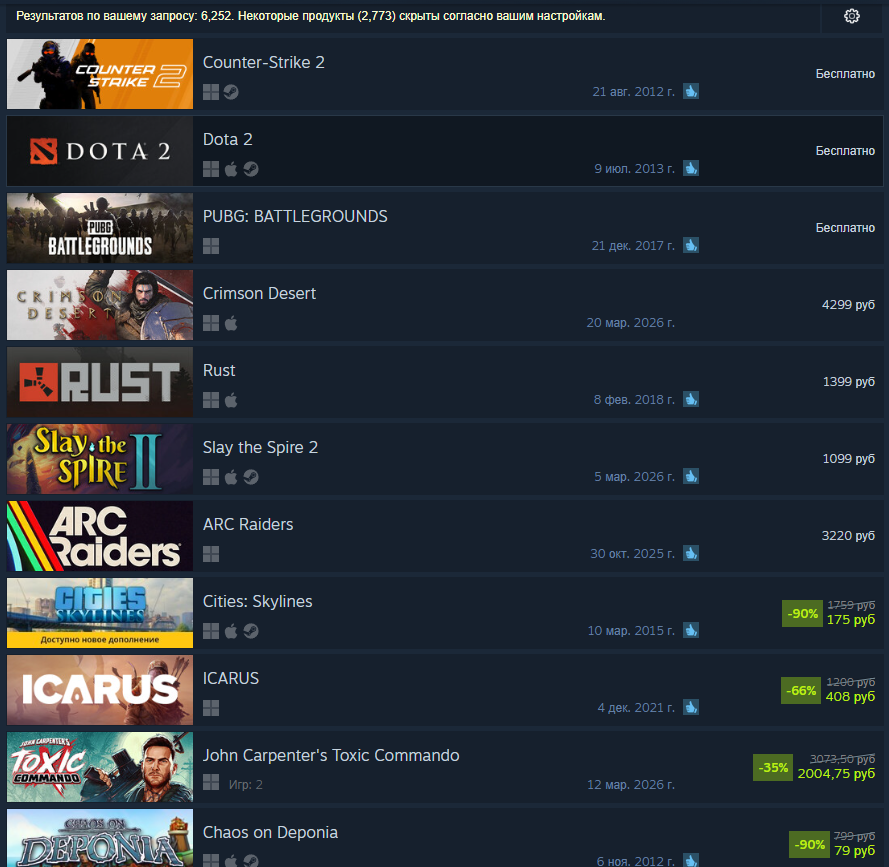Click the Dota 2 Бесплатно price label
The height and width of the screenshot is (867, 889).
[845, 151]
